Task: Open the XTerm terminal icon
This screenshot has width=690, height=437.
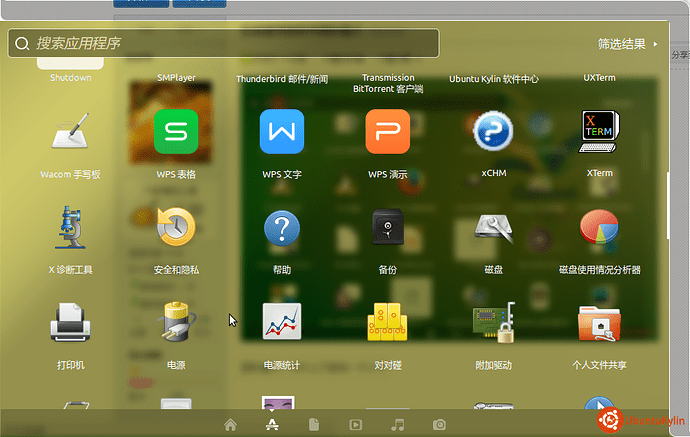Action: pyautogui.click(x=600, y=132)
